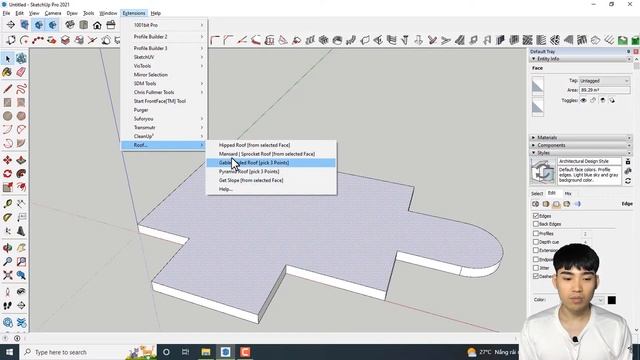The width and height of the screenshot is (640, 360).
Task: Select the Tape Measure tool
Action: click(x=7, y=204)
